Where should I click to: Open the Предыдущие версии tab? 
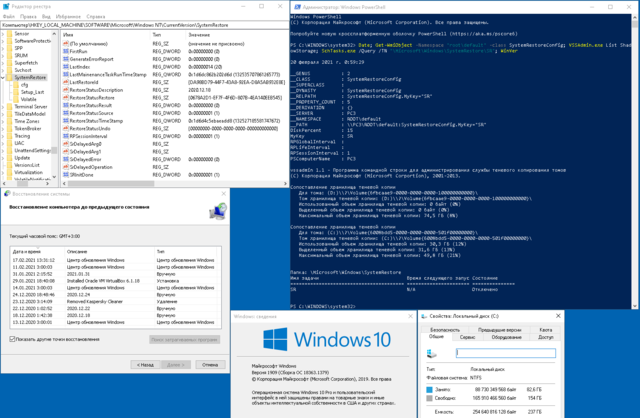point(499,330)
